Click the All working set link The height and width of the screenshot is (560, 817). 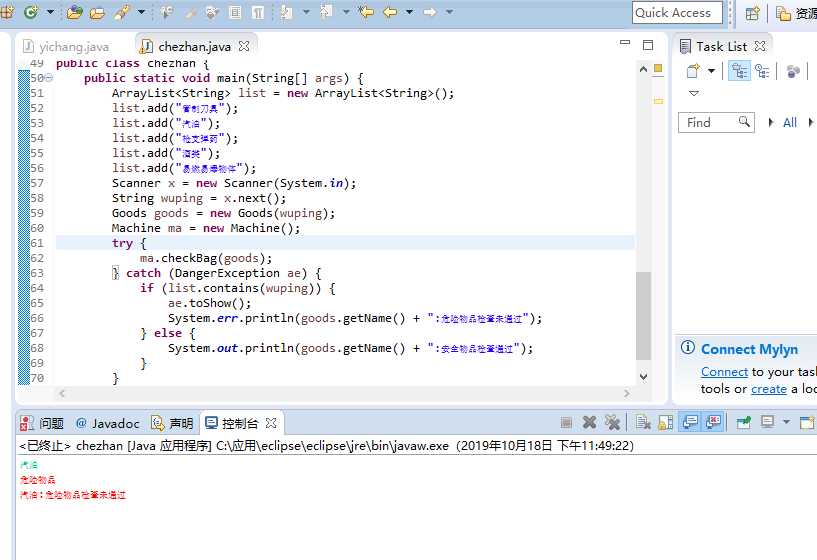coord(790,122)
